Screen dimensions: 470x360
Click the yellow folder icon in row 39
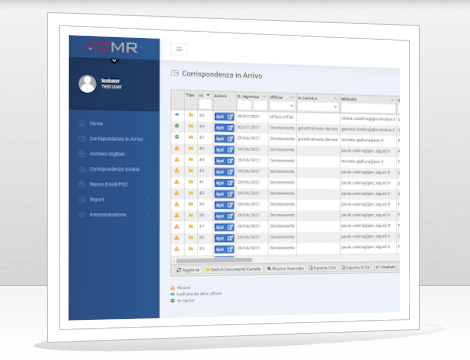click(x=191, y=204)
